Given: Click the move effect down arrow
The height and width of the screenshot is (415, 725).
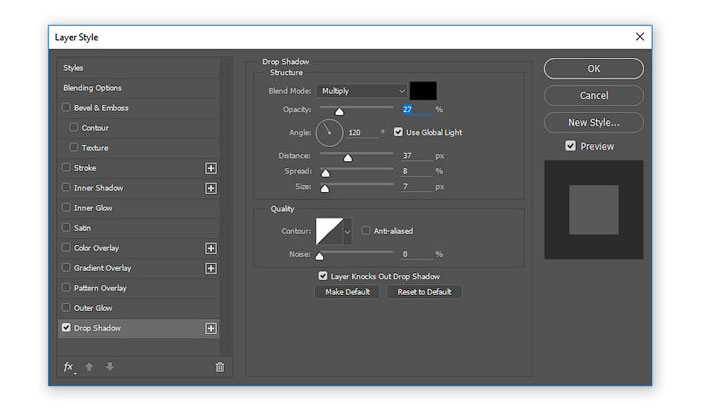Looking at the screenshot, I should click(x=110, y=367).
